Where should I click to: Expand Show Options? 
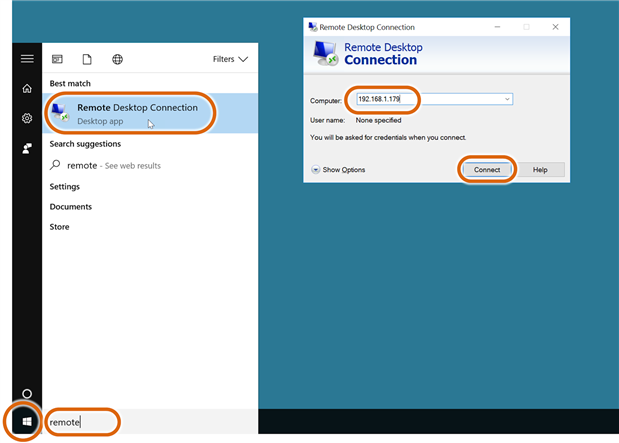338,170
